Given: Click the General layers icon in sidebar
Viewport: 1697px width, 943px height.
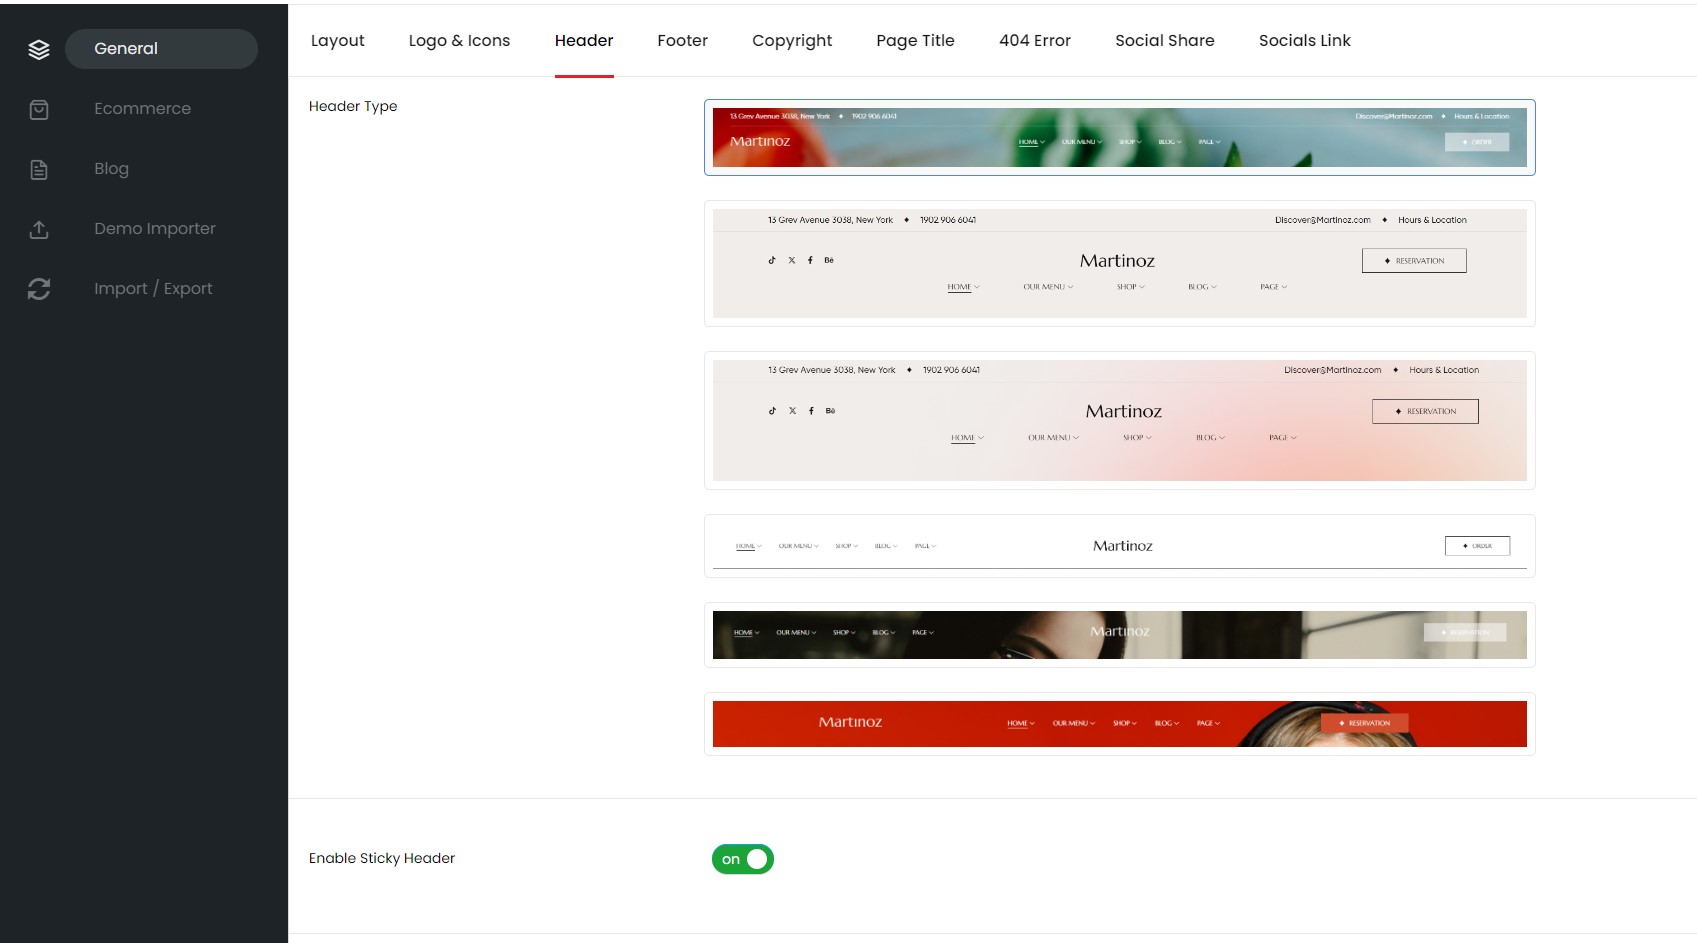Looking at the screenshot, I should point(39,49).
